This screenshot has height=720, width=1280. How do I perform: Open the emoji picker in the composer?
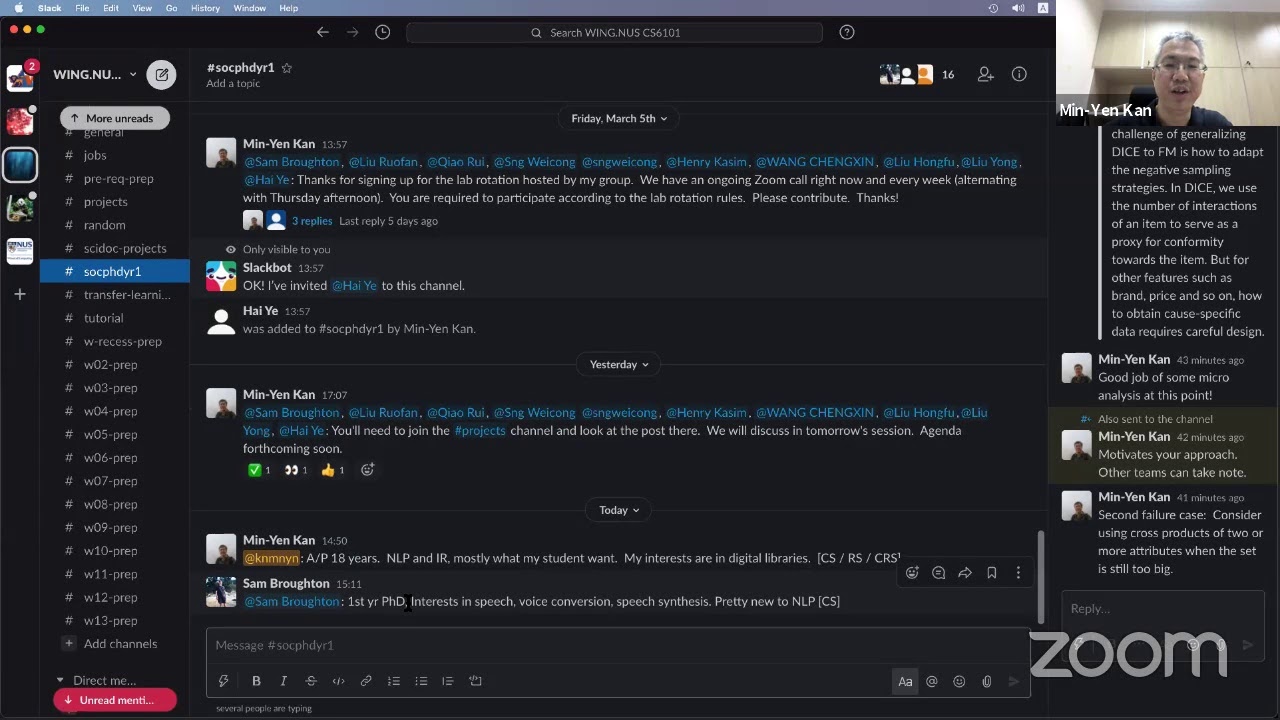pos(959,681)
